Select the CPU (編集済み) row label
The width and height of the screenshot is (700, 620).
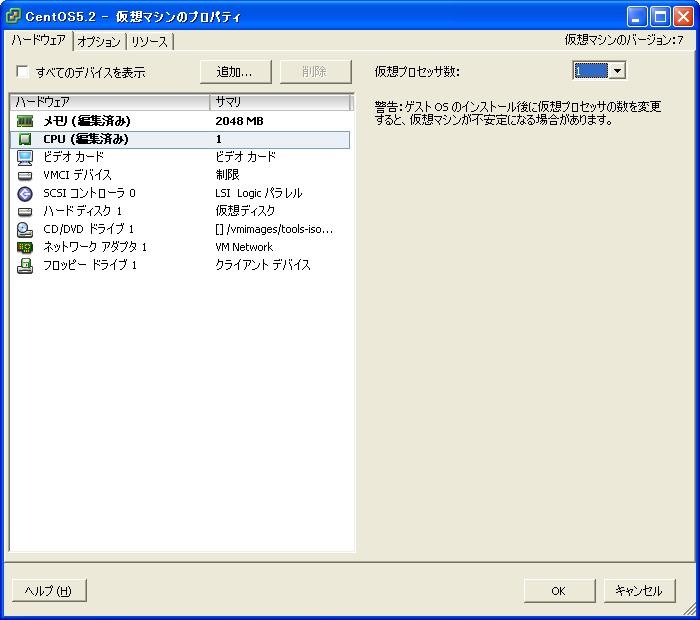tap(86, 139)
